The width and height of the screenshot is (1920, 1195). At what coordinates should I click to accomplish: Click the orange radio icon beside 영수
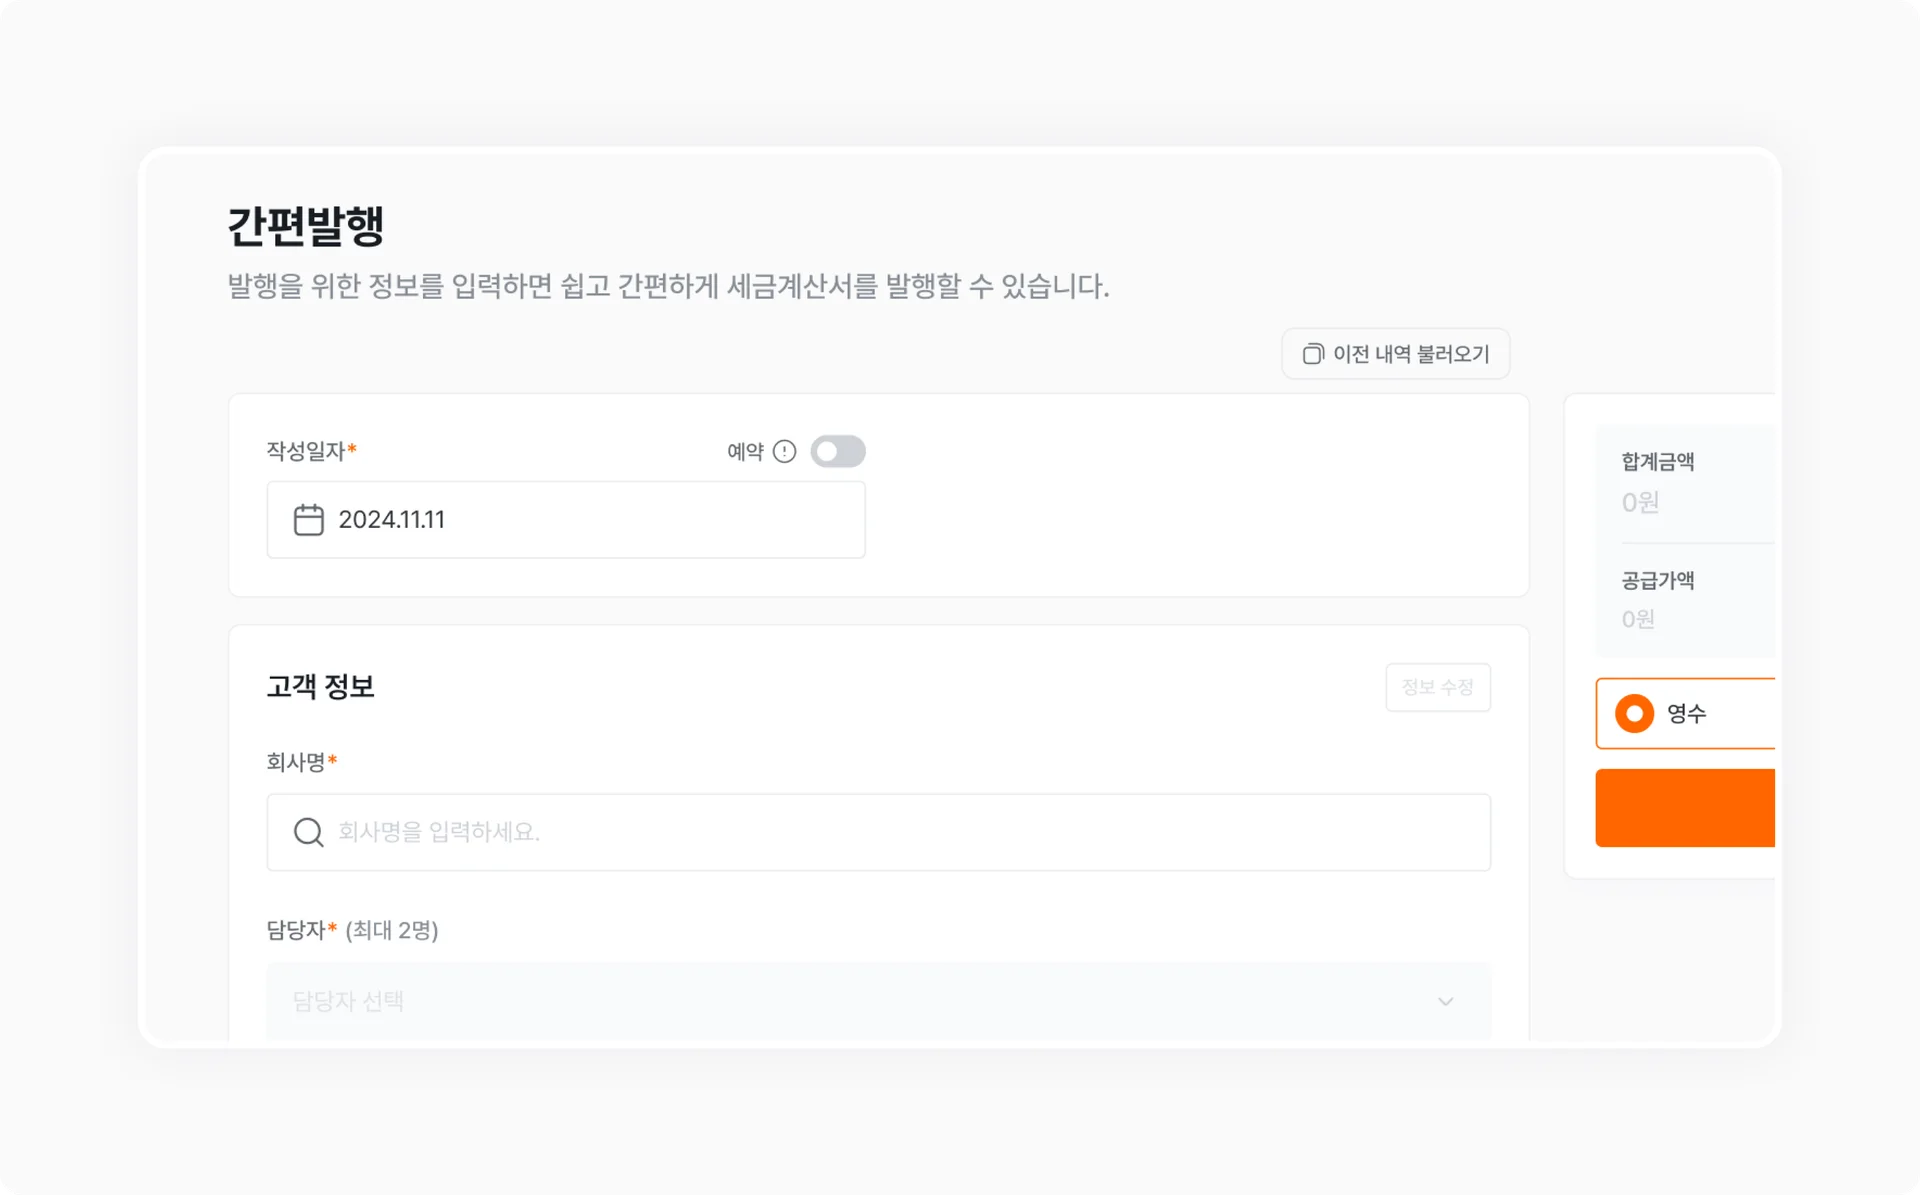(x=1634, y=713)
